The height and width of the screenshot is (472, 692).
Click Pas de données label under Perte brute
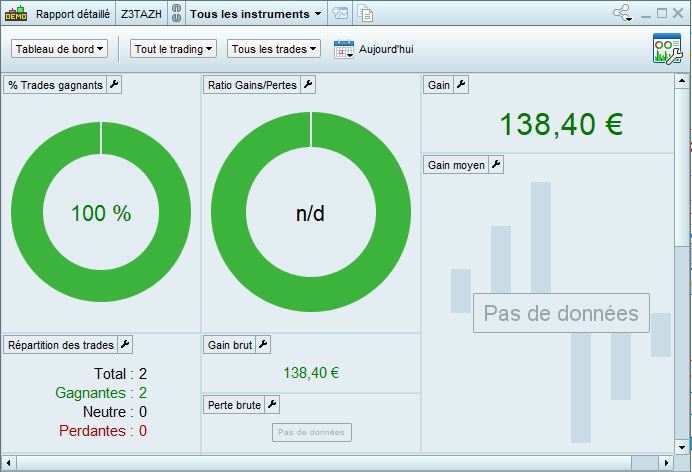[x=312, y=432]
